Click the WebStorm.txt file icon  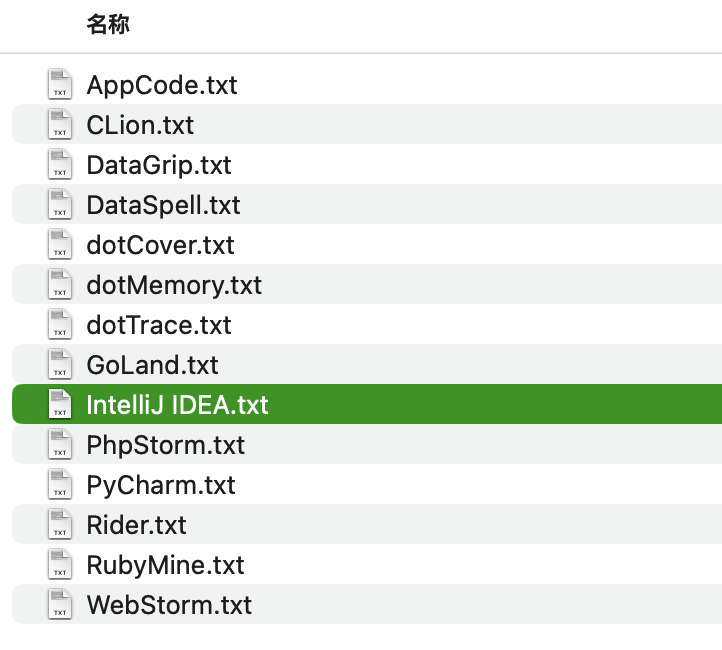60,605
